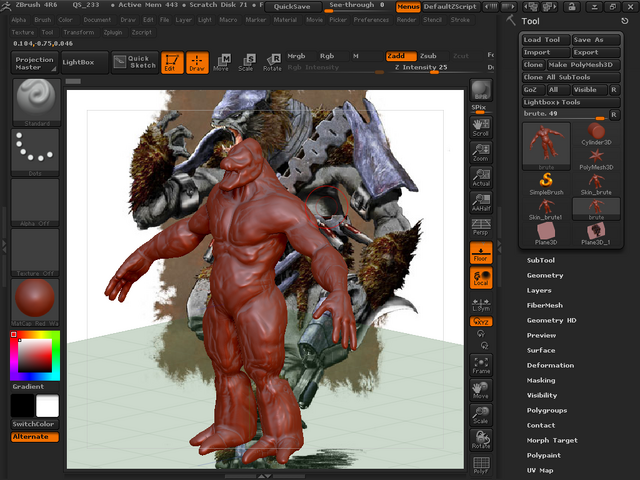
Task: Set canvas to Actual size
Action: tap(481, 177)
